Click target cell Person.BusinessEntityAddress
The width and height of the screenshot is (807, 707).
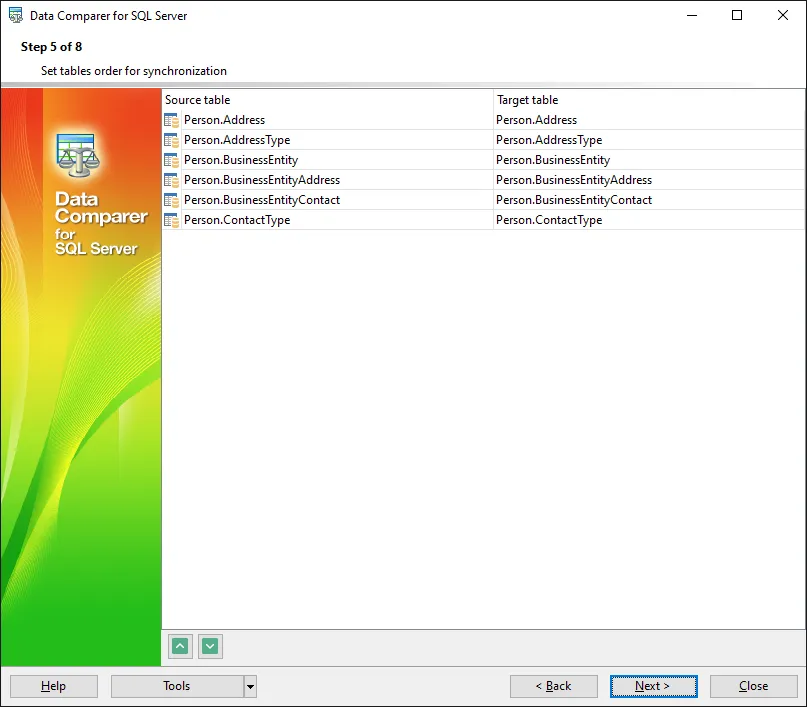coord(648,180)
